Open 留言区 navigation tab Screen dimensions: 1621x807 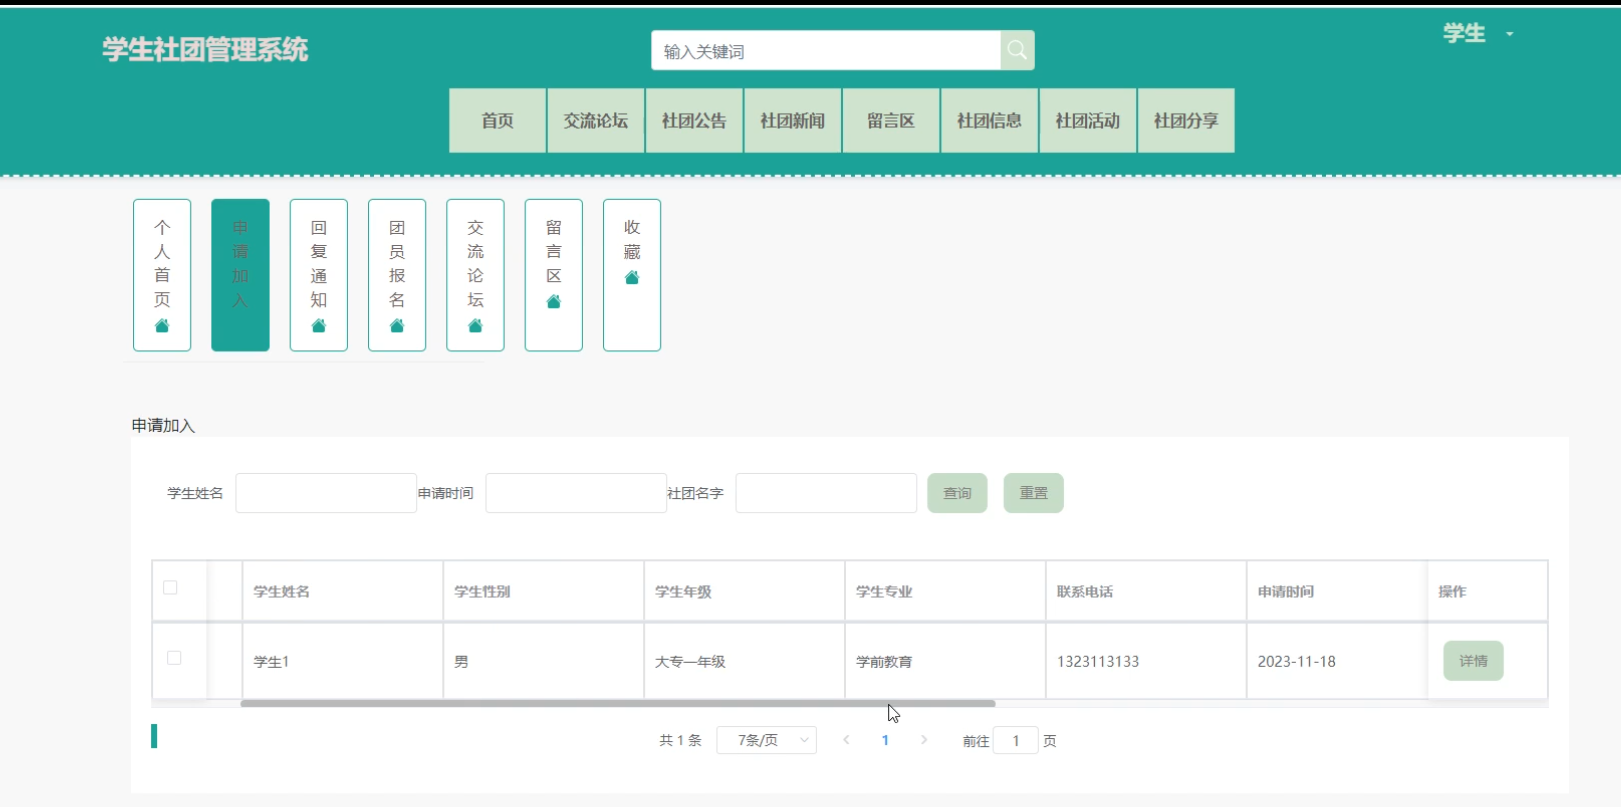(x=891, y=120)
